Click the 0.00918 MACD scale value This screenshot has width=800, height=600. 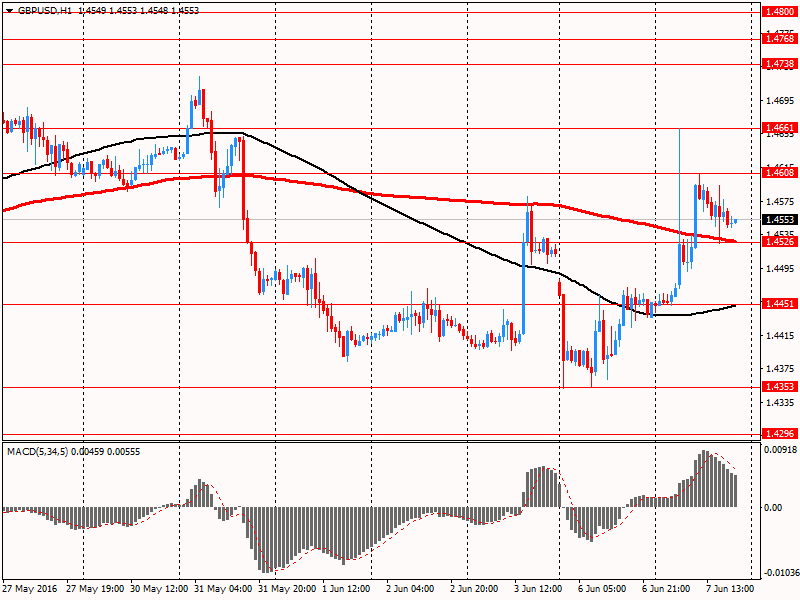[x=780, y=449]
